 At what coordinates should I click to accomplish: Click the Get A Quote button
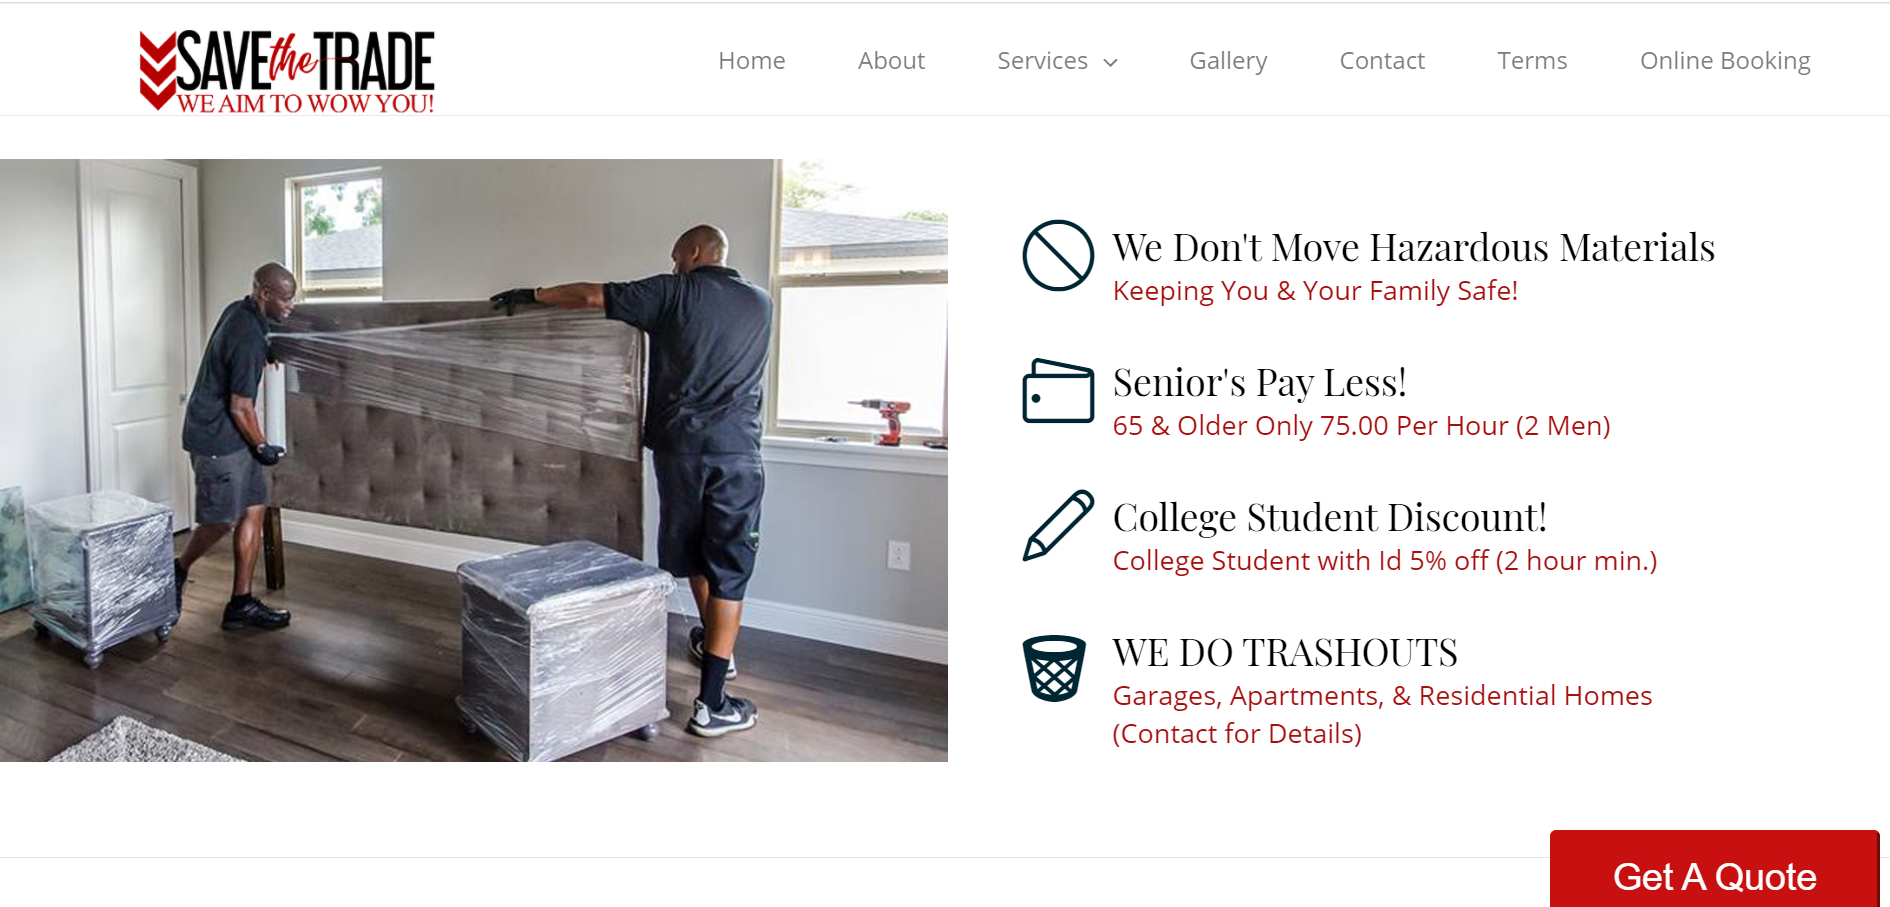pyautogui.click(x=1714, y=869)
